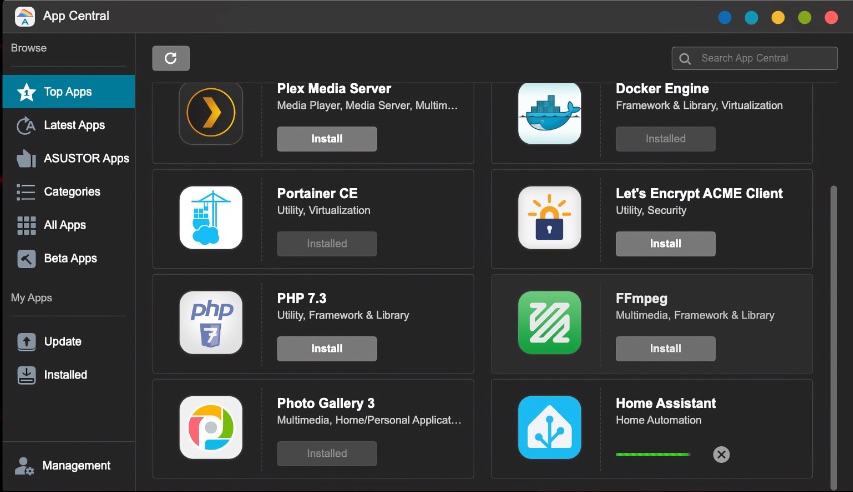Viewport: 853px width, 492px height.
Task: Open the Docker Engine whale icon
Action: click(549, 113)
